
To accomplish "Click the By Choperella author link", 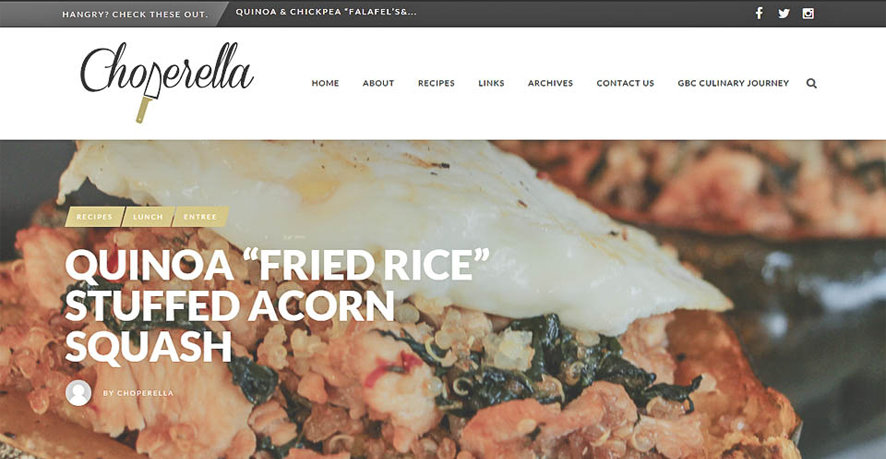I will point(138,393).
